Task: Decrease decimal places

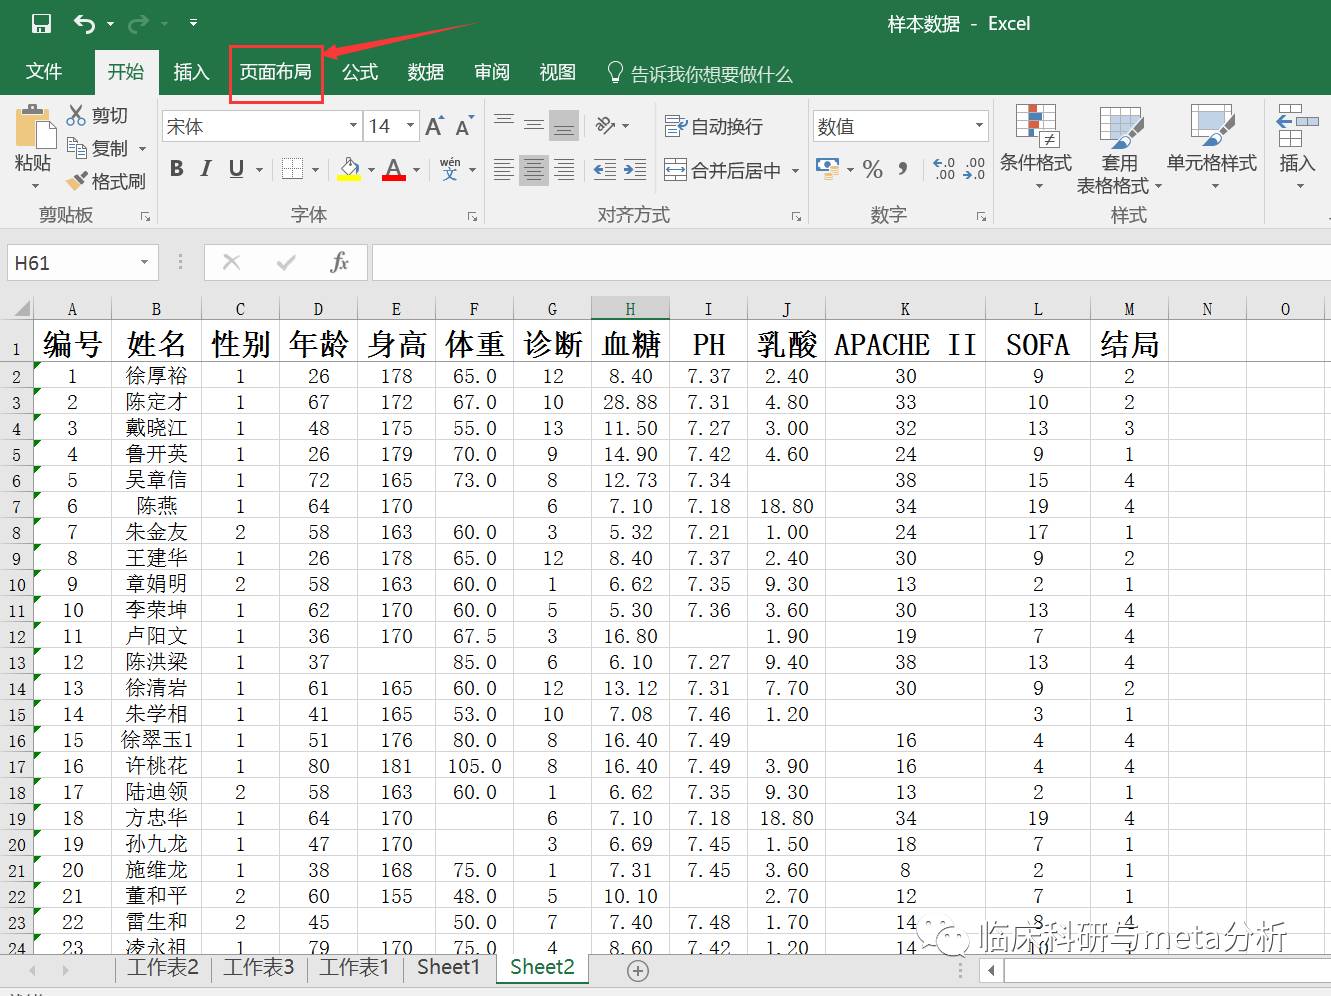Action: [974, 169]
